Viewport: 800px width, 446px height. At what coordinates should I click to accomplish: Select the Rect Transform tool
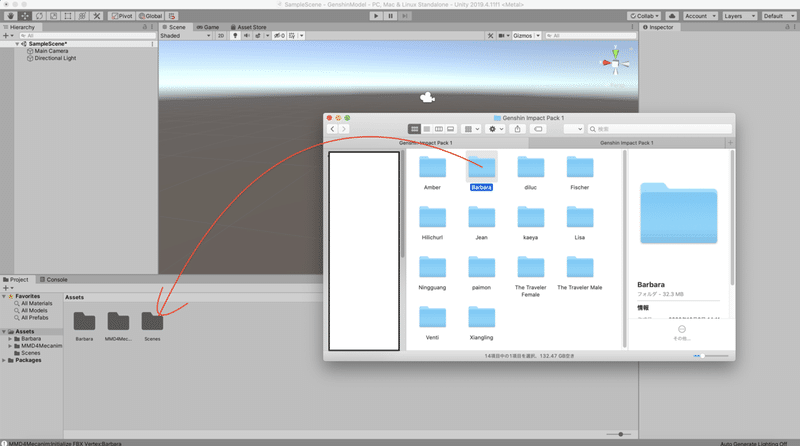click(x=67, y=16)
